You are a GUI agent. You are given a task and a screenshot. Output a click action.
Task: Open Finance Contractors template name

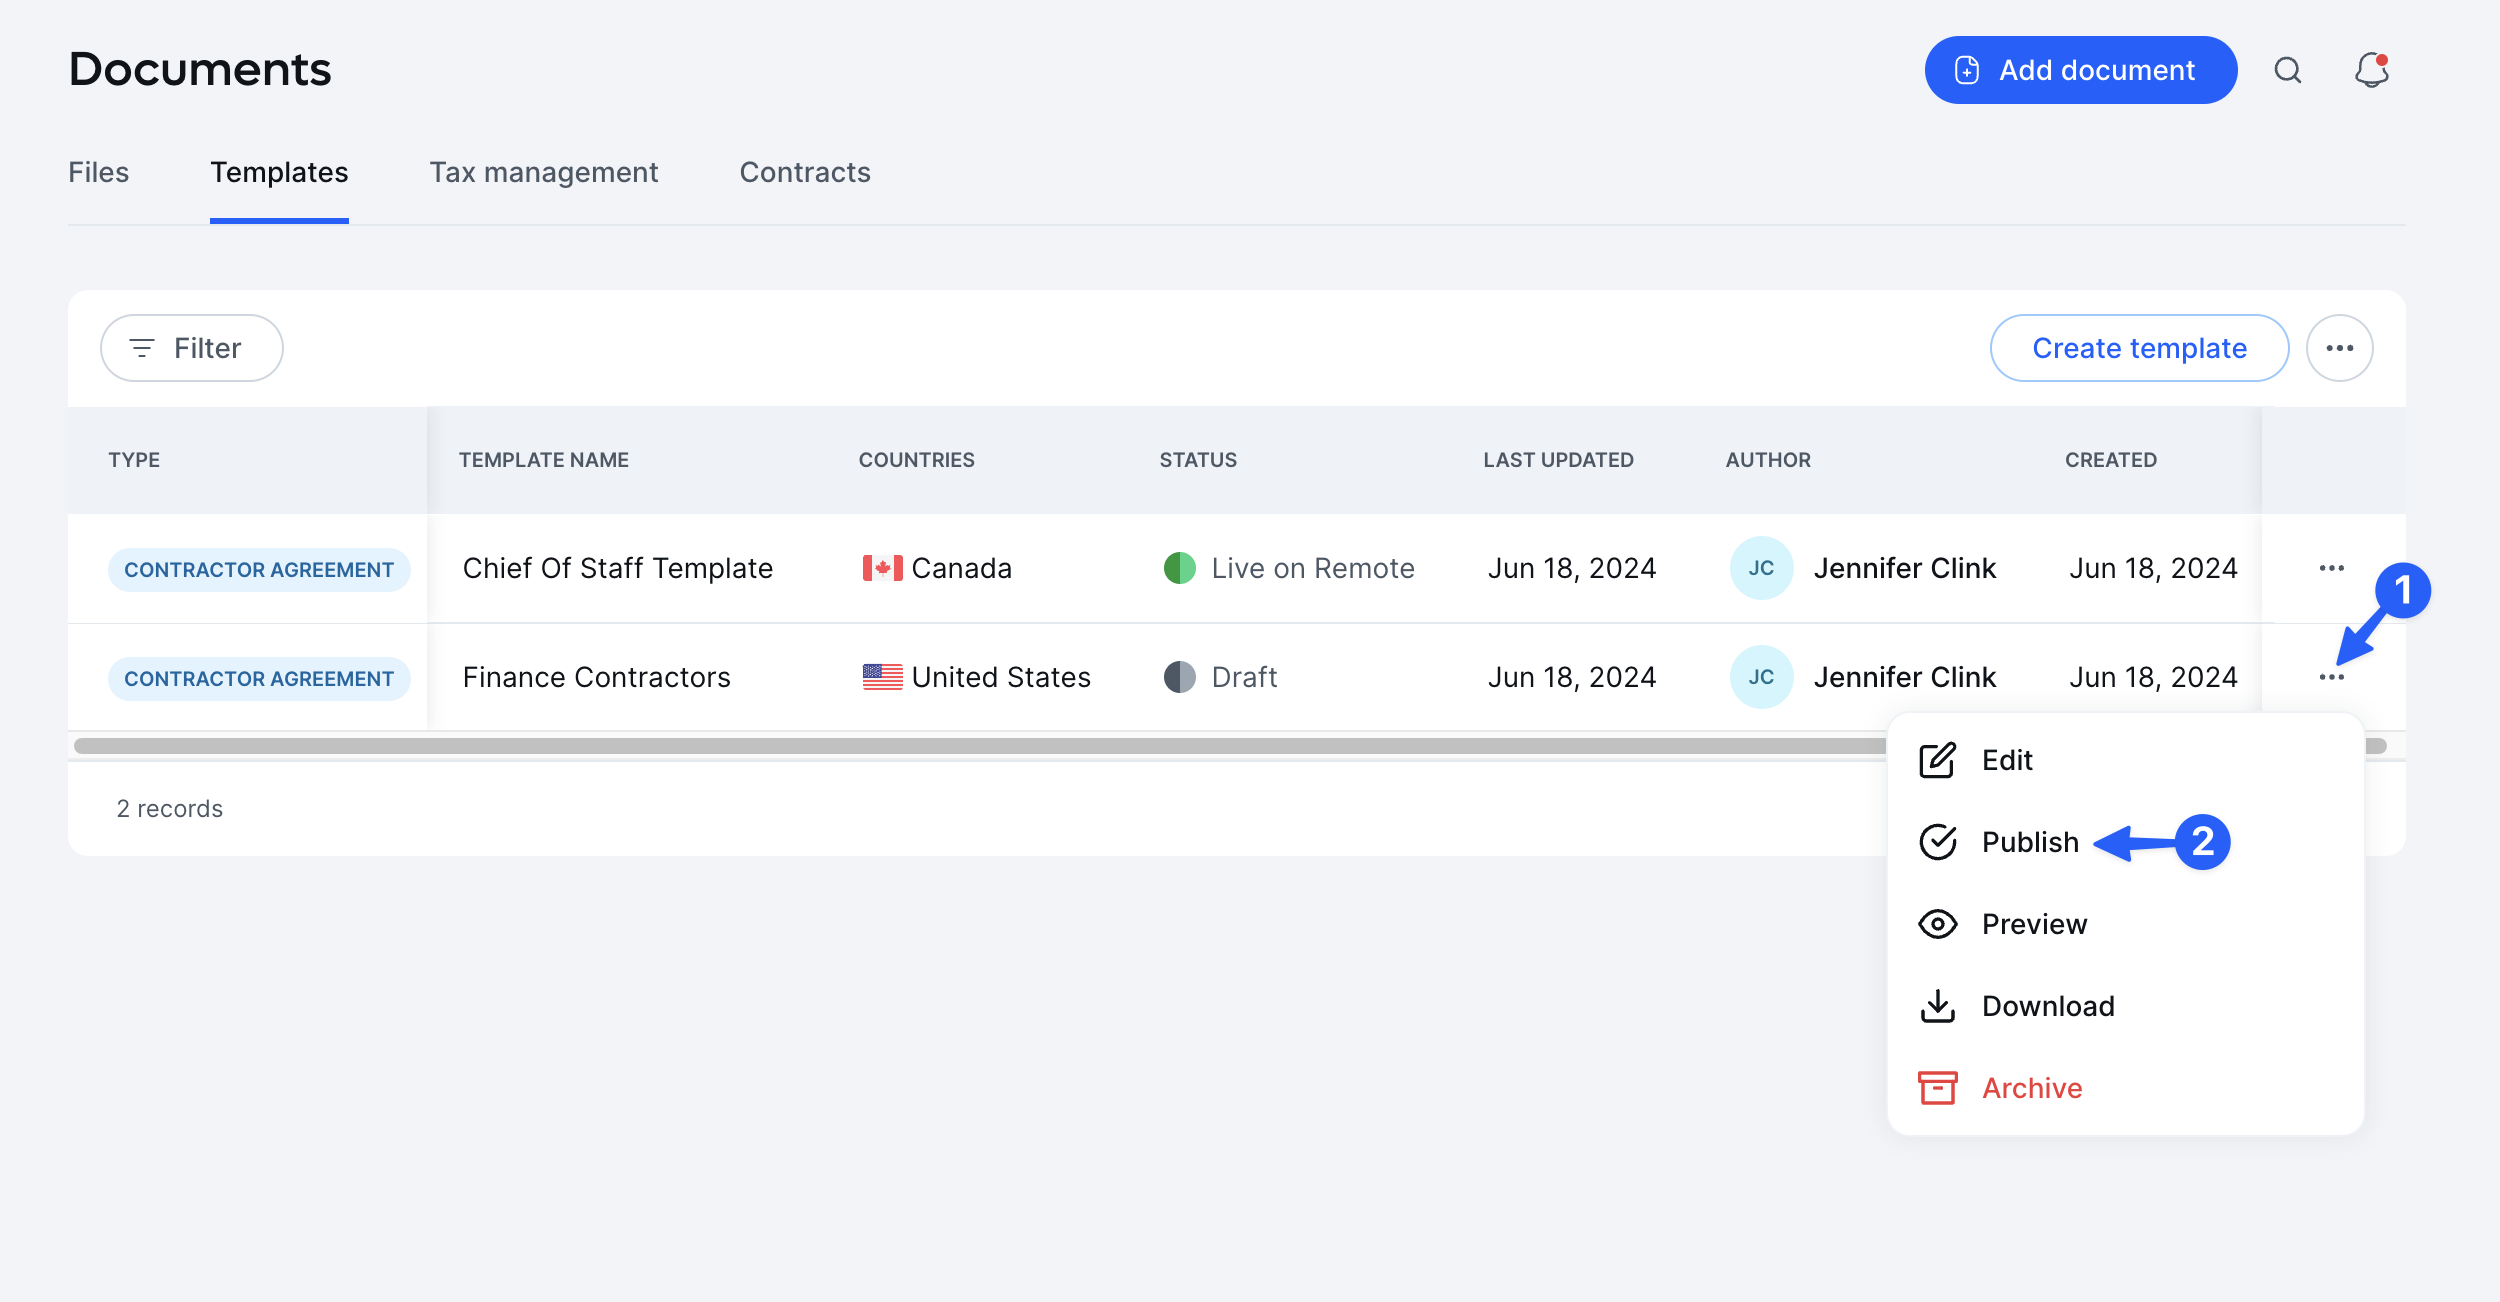click(x=597, y=677)
